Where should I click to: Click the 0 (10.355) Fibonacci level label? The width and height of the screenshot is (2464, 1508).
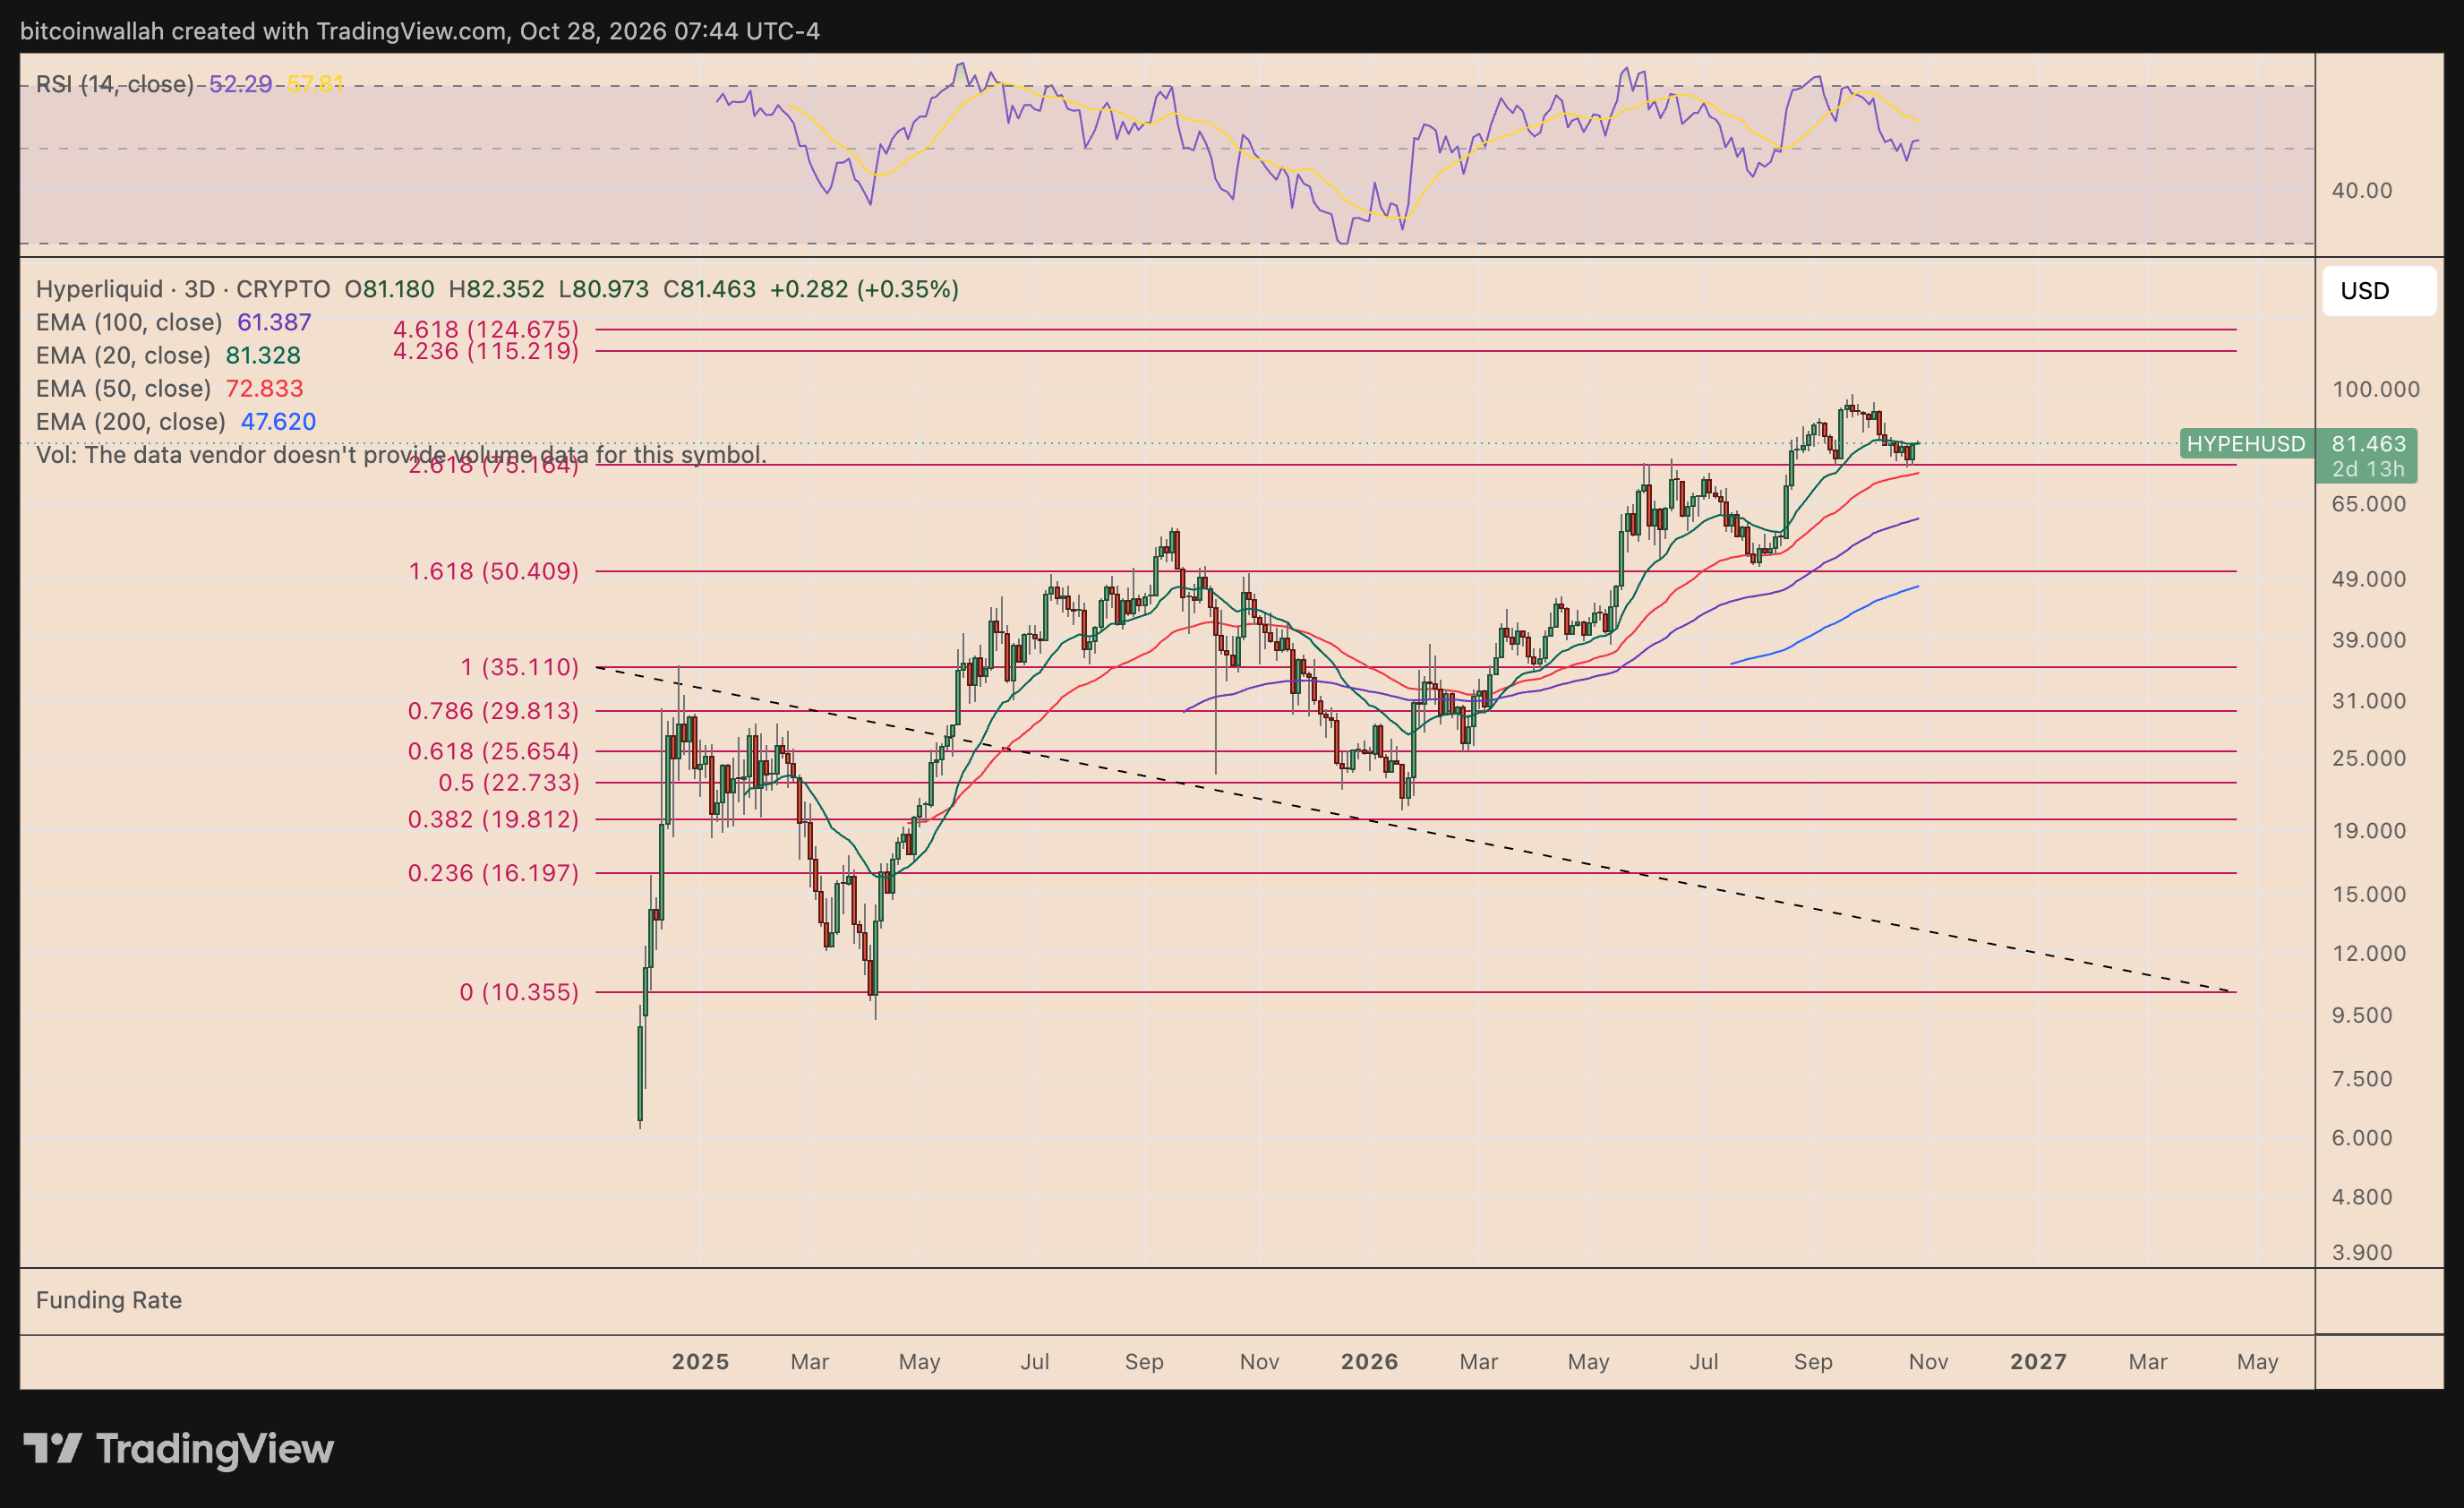(x=519, y=992)
